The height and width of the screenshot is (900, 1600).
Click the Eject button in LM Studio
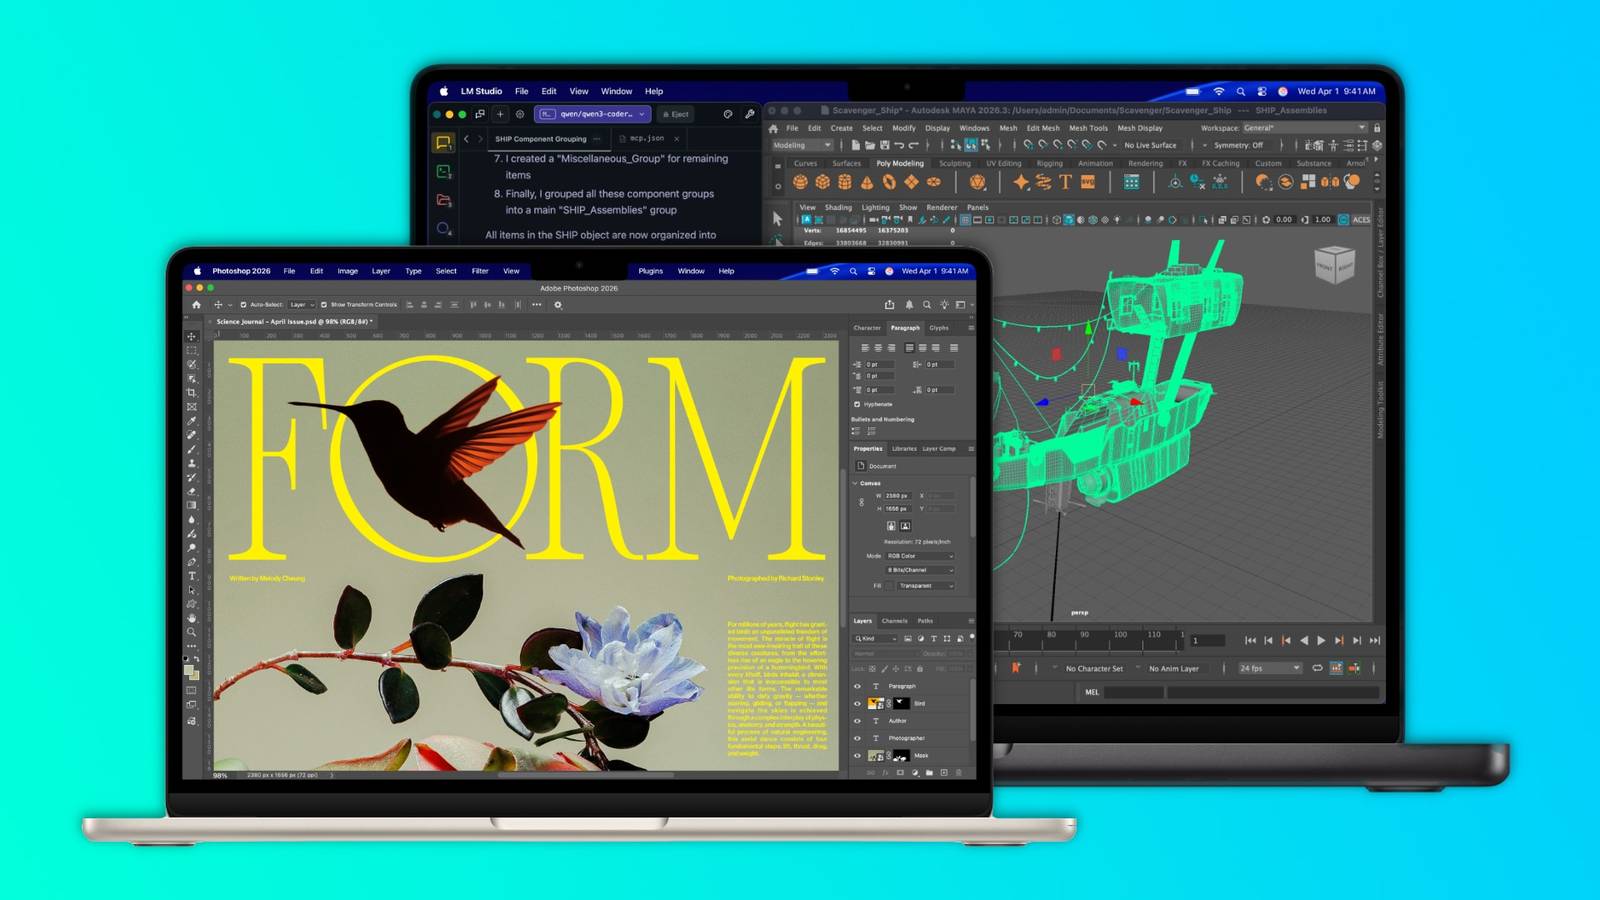click(676, 114)
